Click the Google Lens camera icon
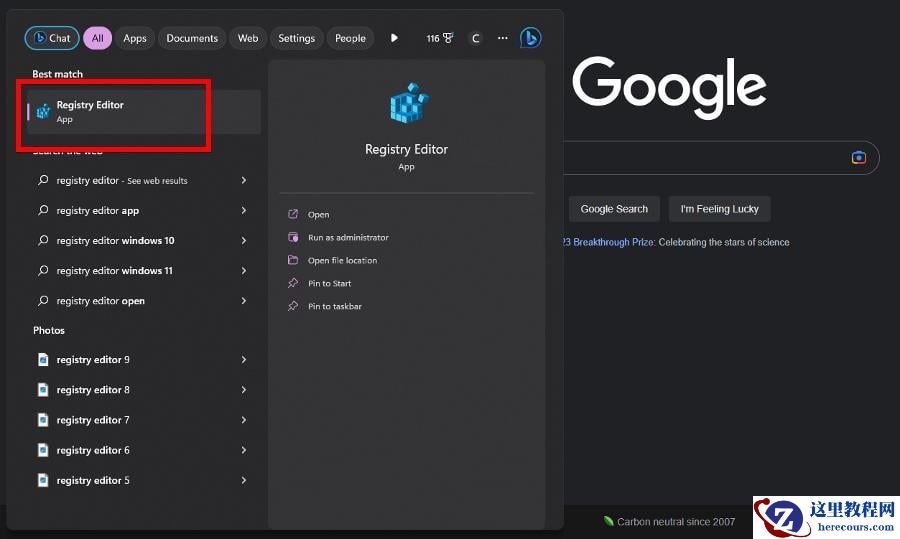 (858, 157)
